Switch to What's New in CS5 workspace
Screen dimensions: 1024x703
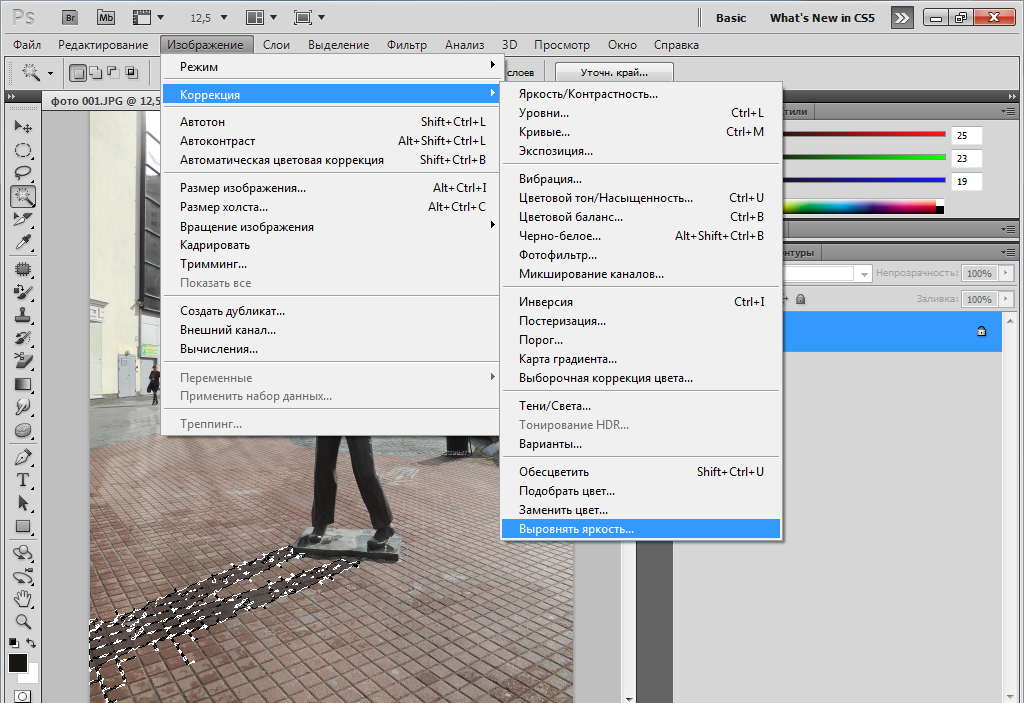click(x=822, y=18)
